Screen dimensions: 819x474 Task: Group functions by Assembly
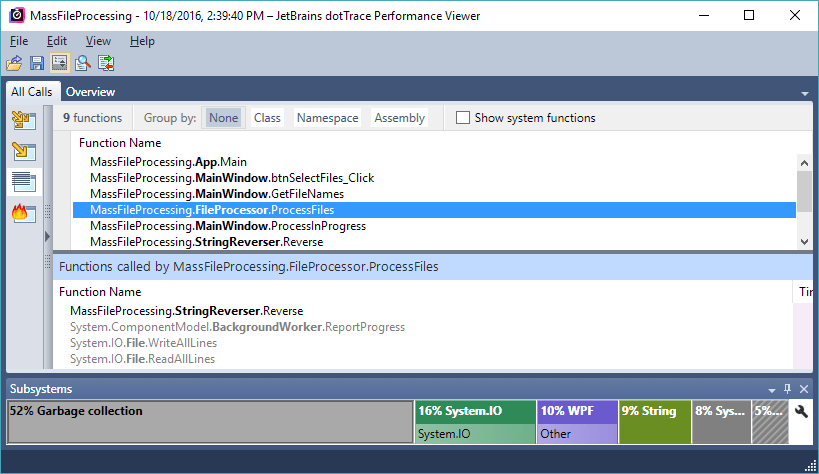pos(400,118)
